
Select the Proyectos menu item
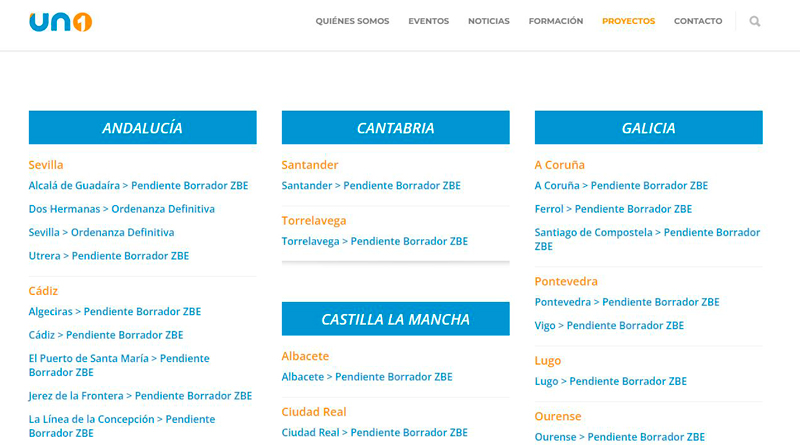tap(629, 21)
